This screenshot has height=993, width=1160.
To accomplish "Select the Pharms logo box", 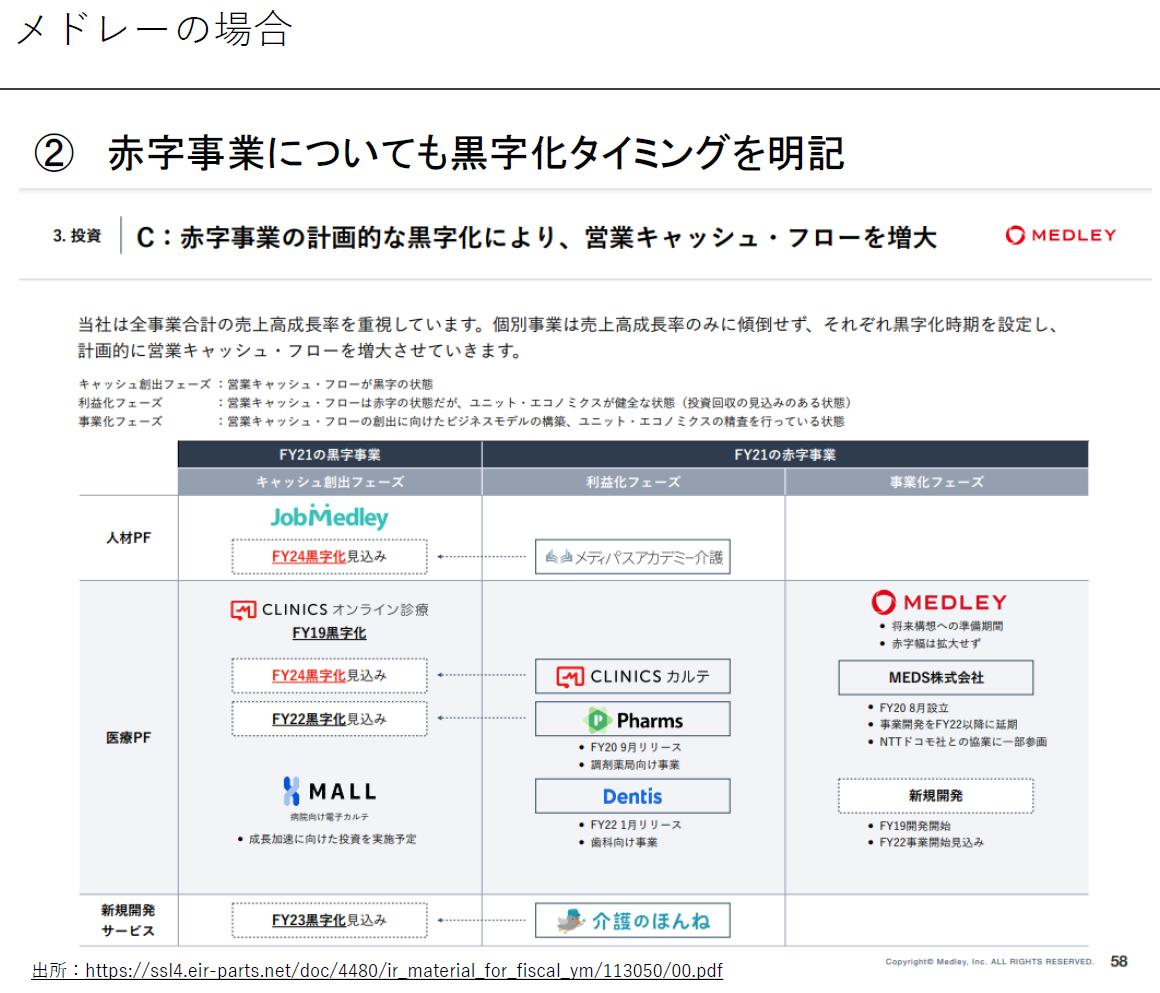I will (x=633, y=719).
